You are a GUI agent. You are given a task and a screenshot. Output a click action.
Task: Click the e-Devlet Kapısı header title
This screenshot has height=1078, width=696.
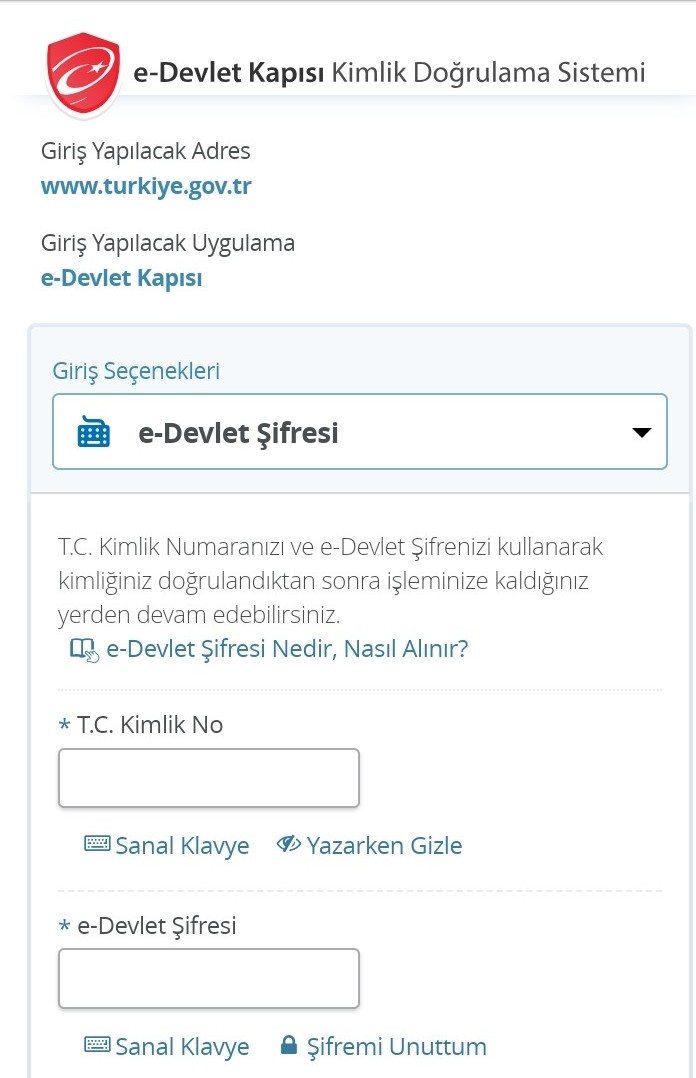click(228, 73)
